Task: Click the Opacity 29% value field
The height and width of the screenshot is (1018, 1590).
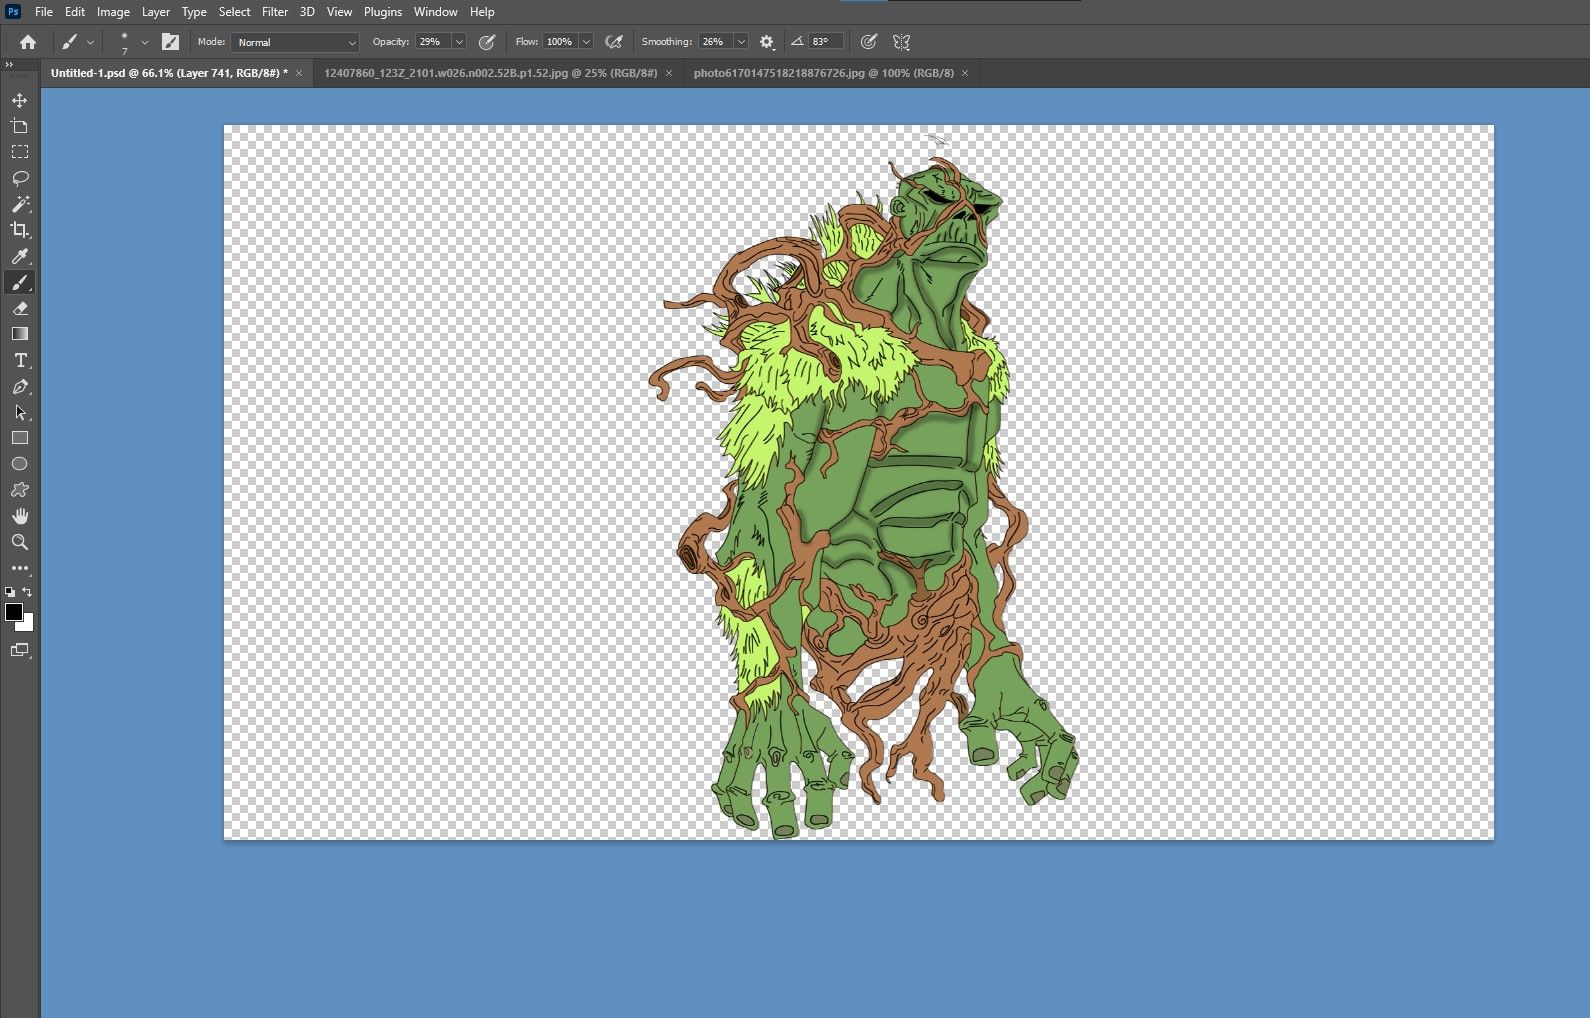Action: (433, 42)
